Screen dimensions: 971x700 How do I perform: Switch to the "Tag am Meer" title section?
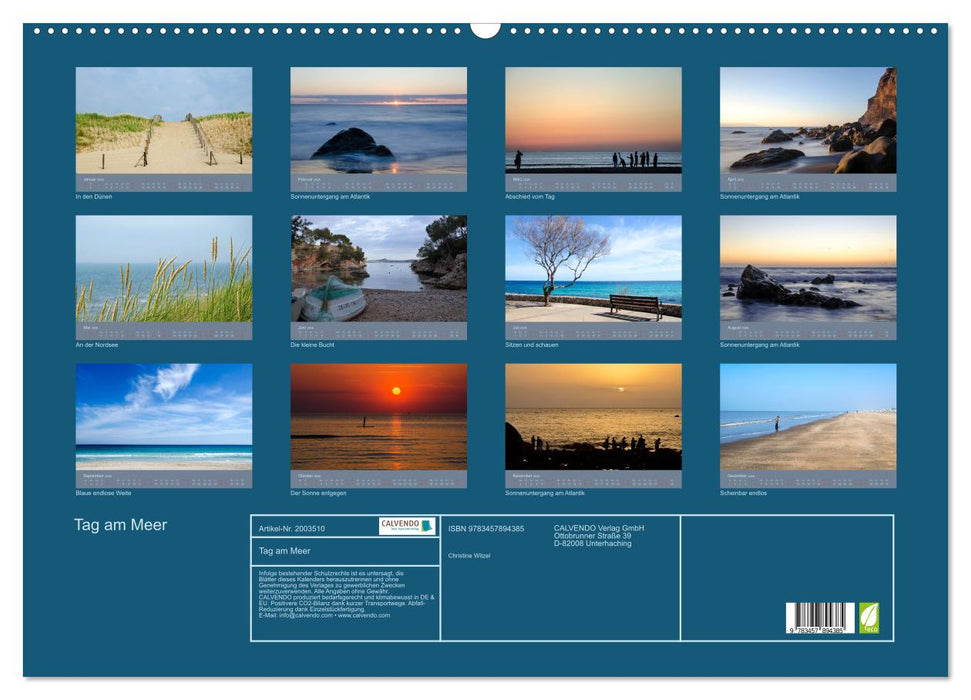[x=119, y=524]
